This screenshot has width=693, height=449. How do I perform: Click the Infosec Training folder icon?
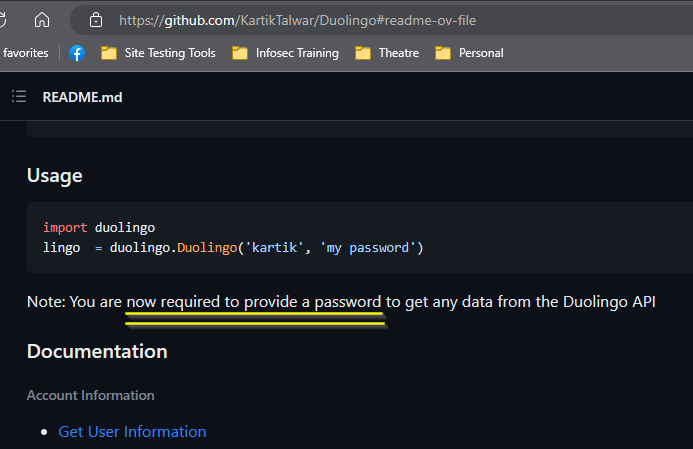pos(240,53)
